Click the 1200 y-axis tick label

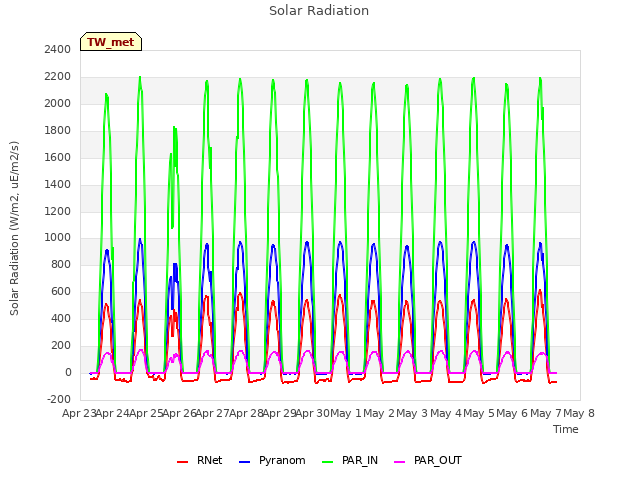[58, 211]
